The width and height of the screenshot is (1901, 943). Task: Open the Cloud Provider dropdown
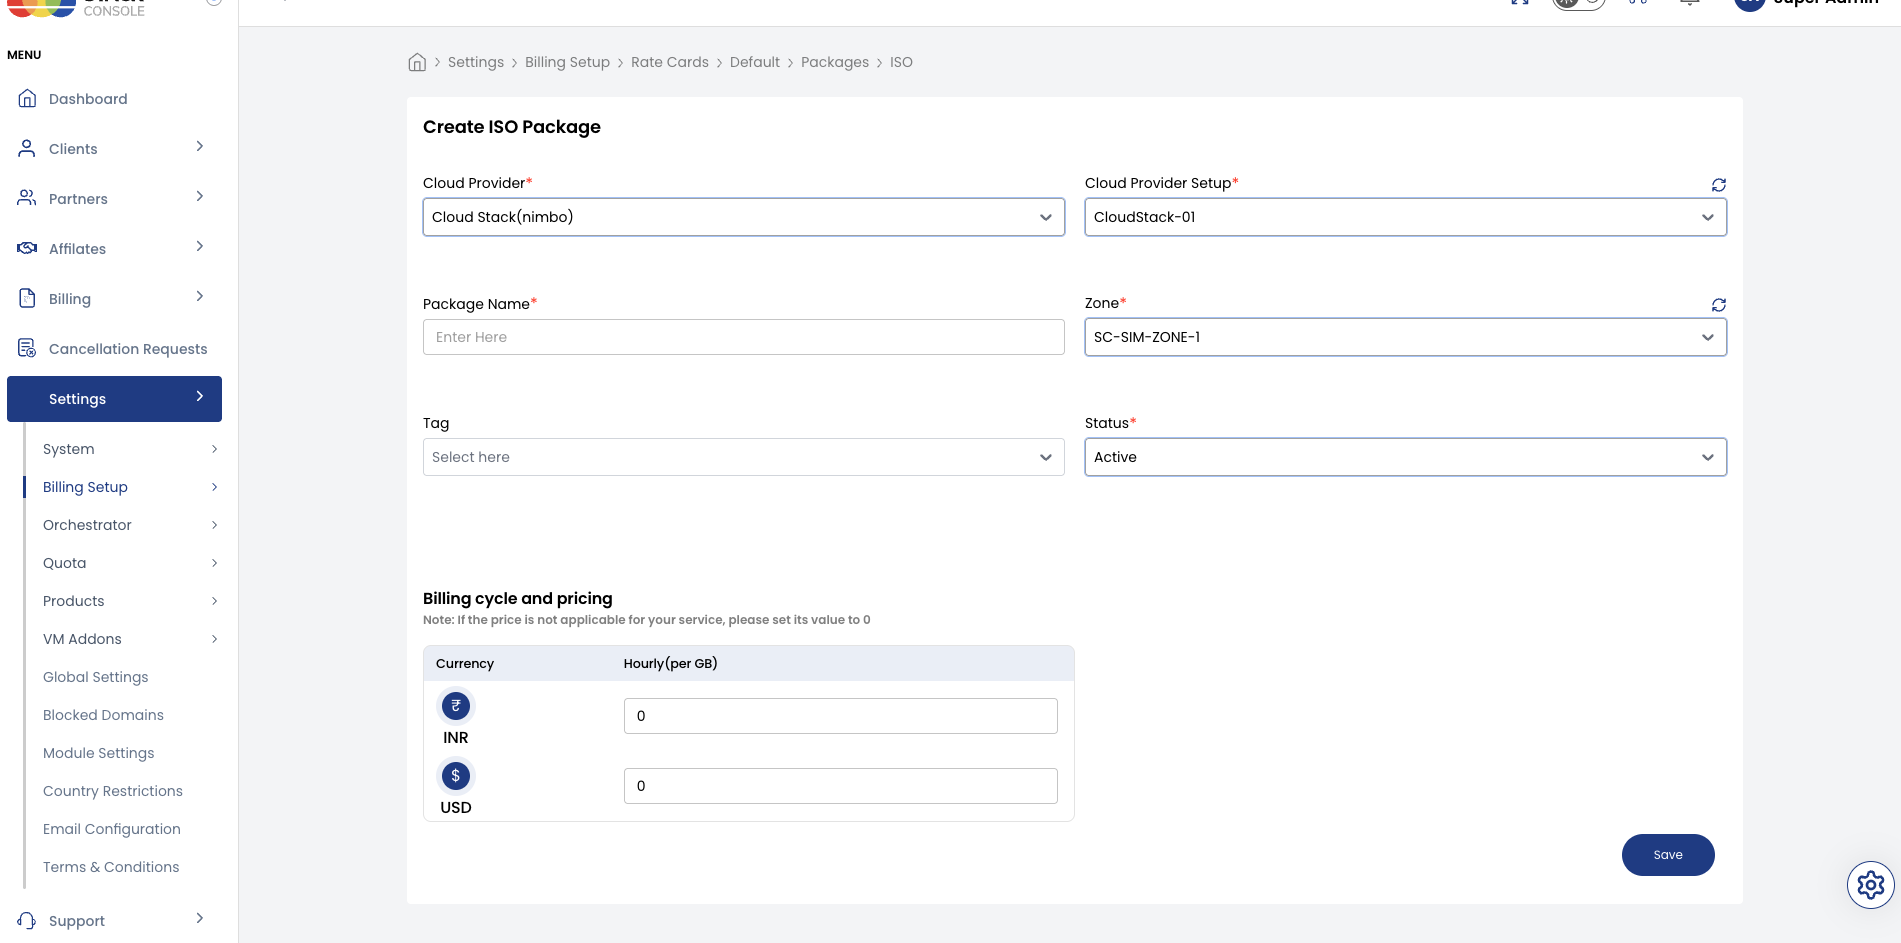tap(744, 217)
